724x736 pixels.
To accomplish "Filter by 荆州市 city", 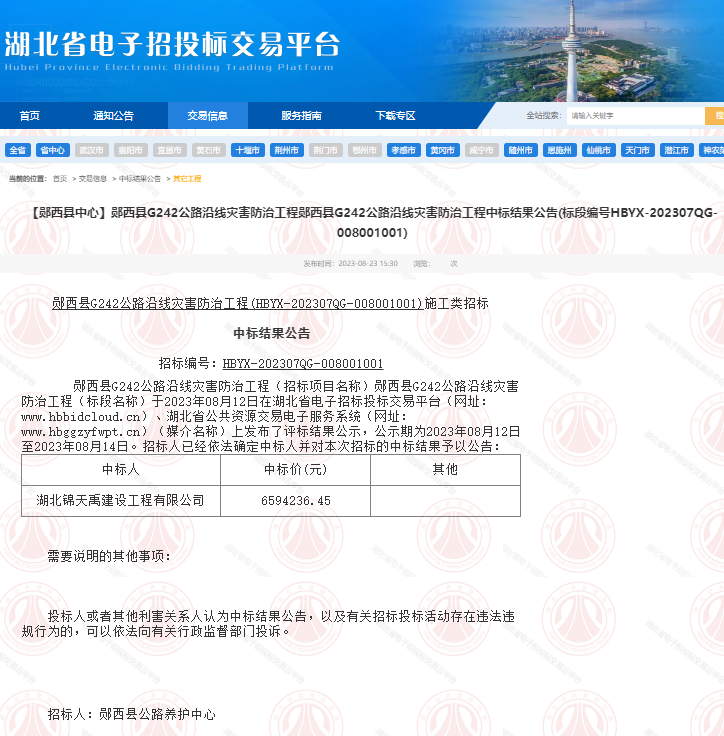I will 286,150.
